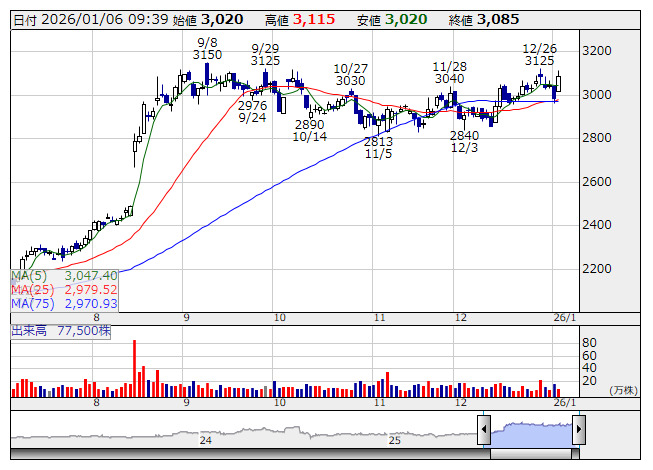Click the 24 year marker in overview chart
653x470 pixels.
(x=205, y=440)
